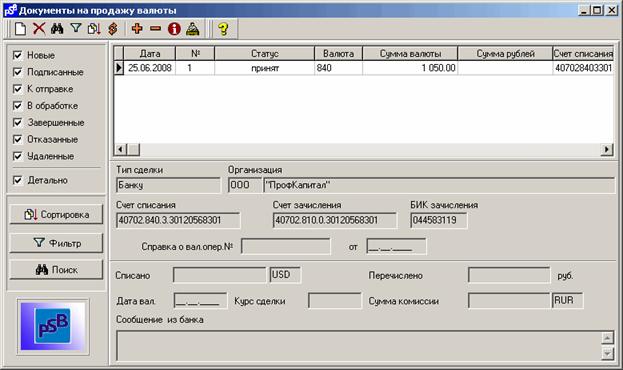Remove entry with orange minus icon
Image resolution: width=623 pixels, height=370 pixels.
pyautogui.click(x=155, y=29)
